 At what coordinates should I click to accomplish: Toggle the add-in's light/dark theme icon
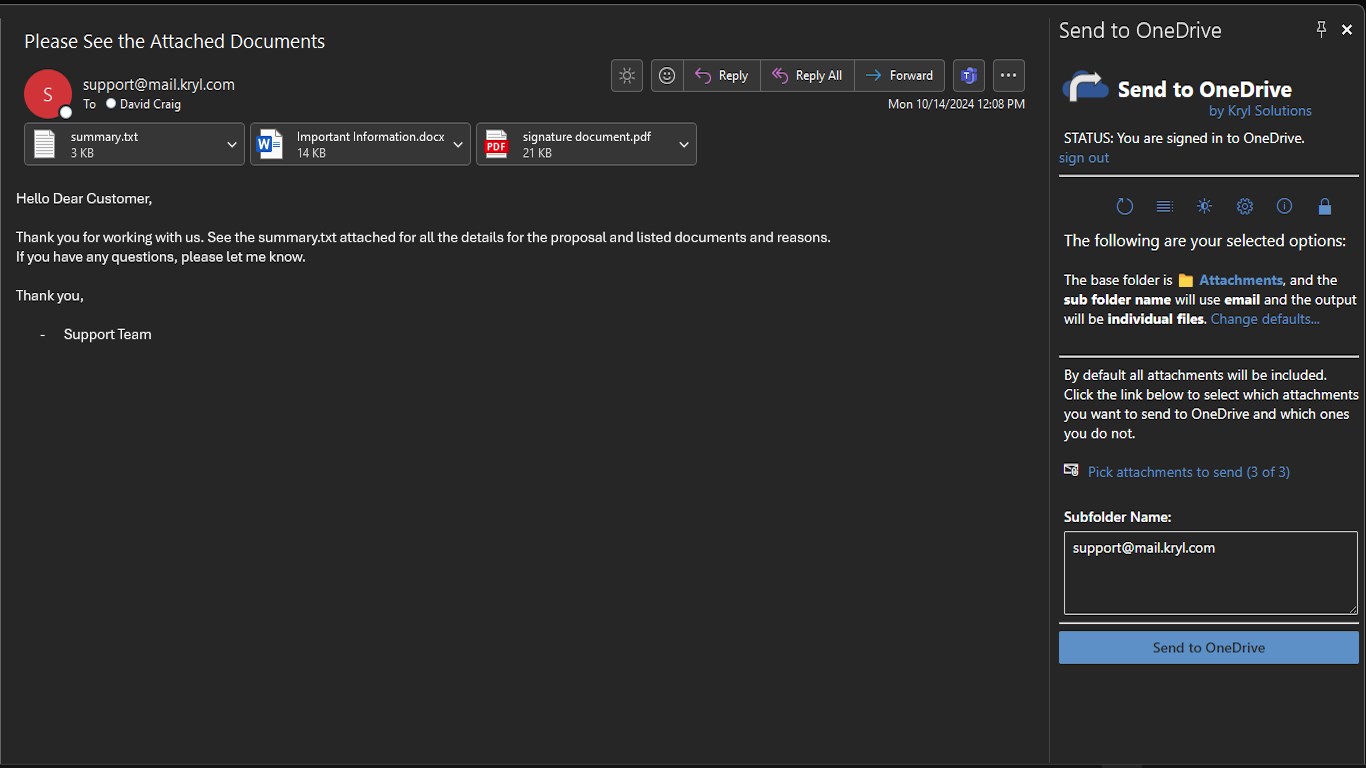tap(1205, 207)
